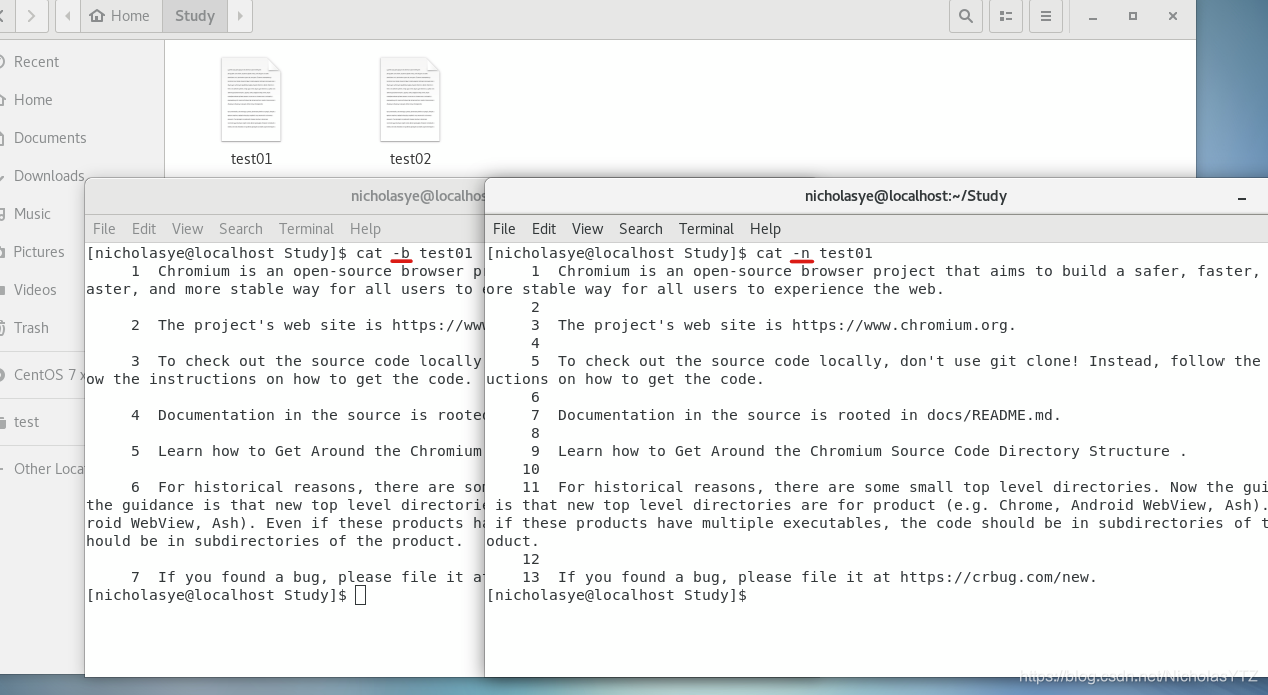Minimize the right terminal window
This screenshot has height=695, width=1268.
1242,197
